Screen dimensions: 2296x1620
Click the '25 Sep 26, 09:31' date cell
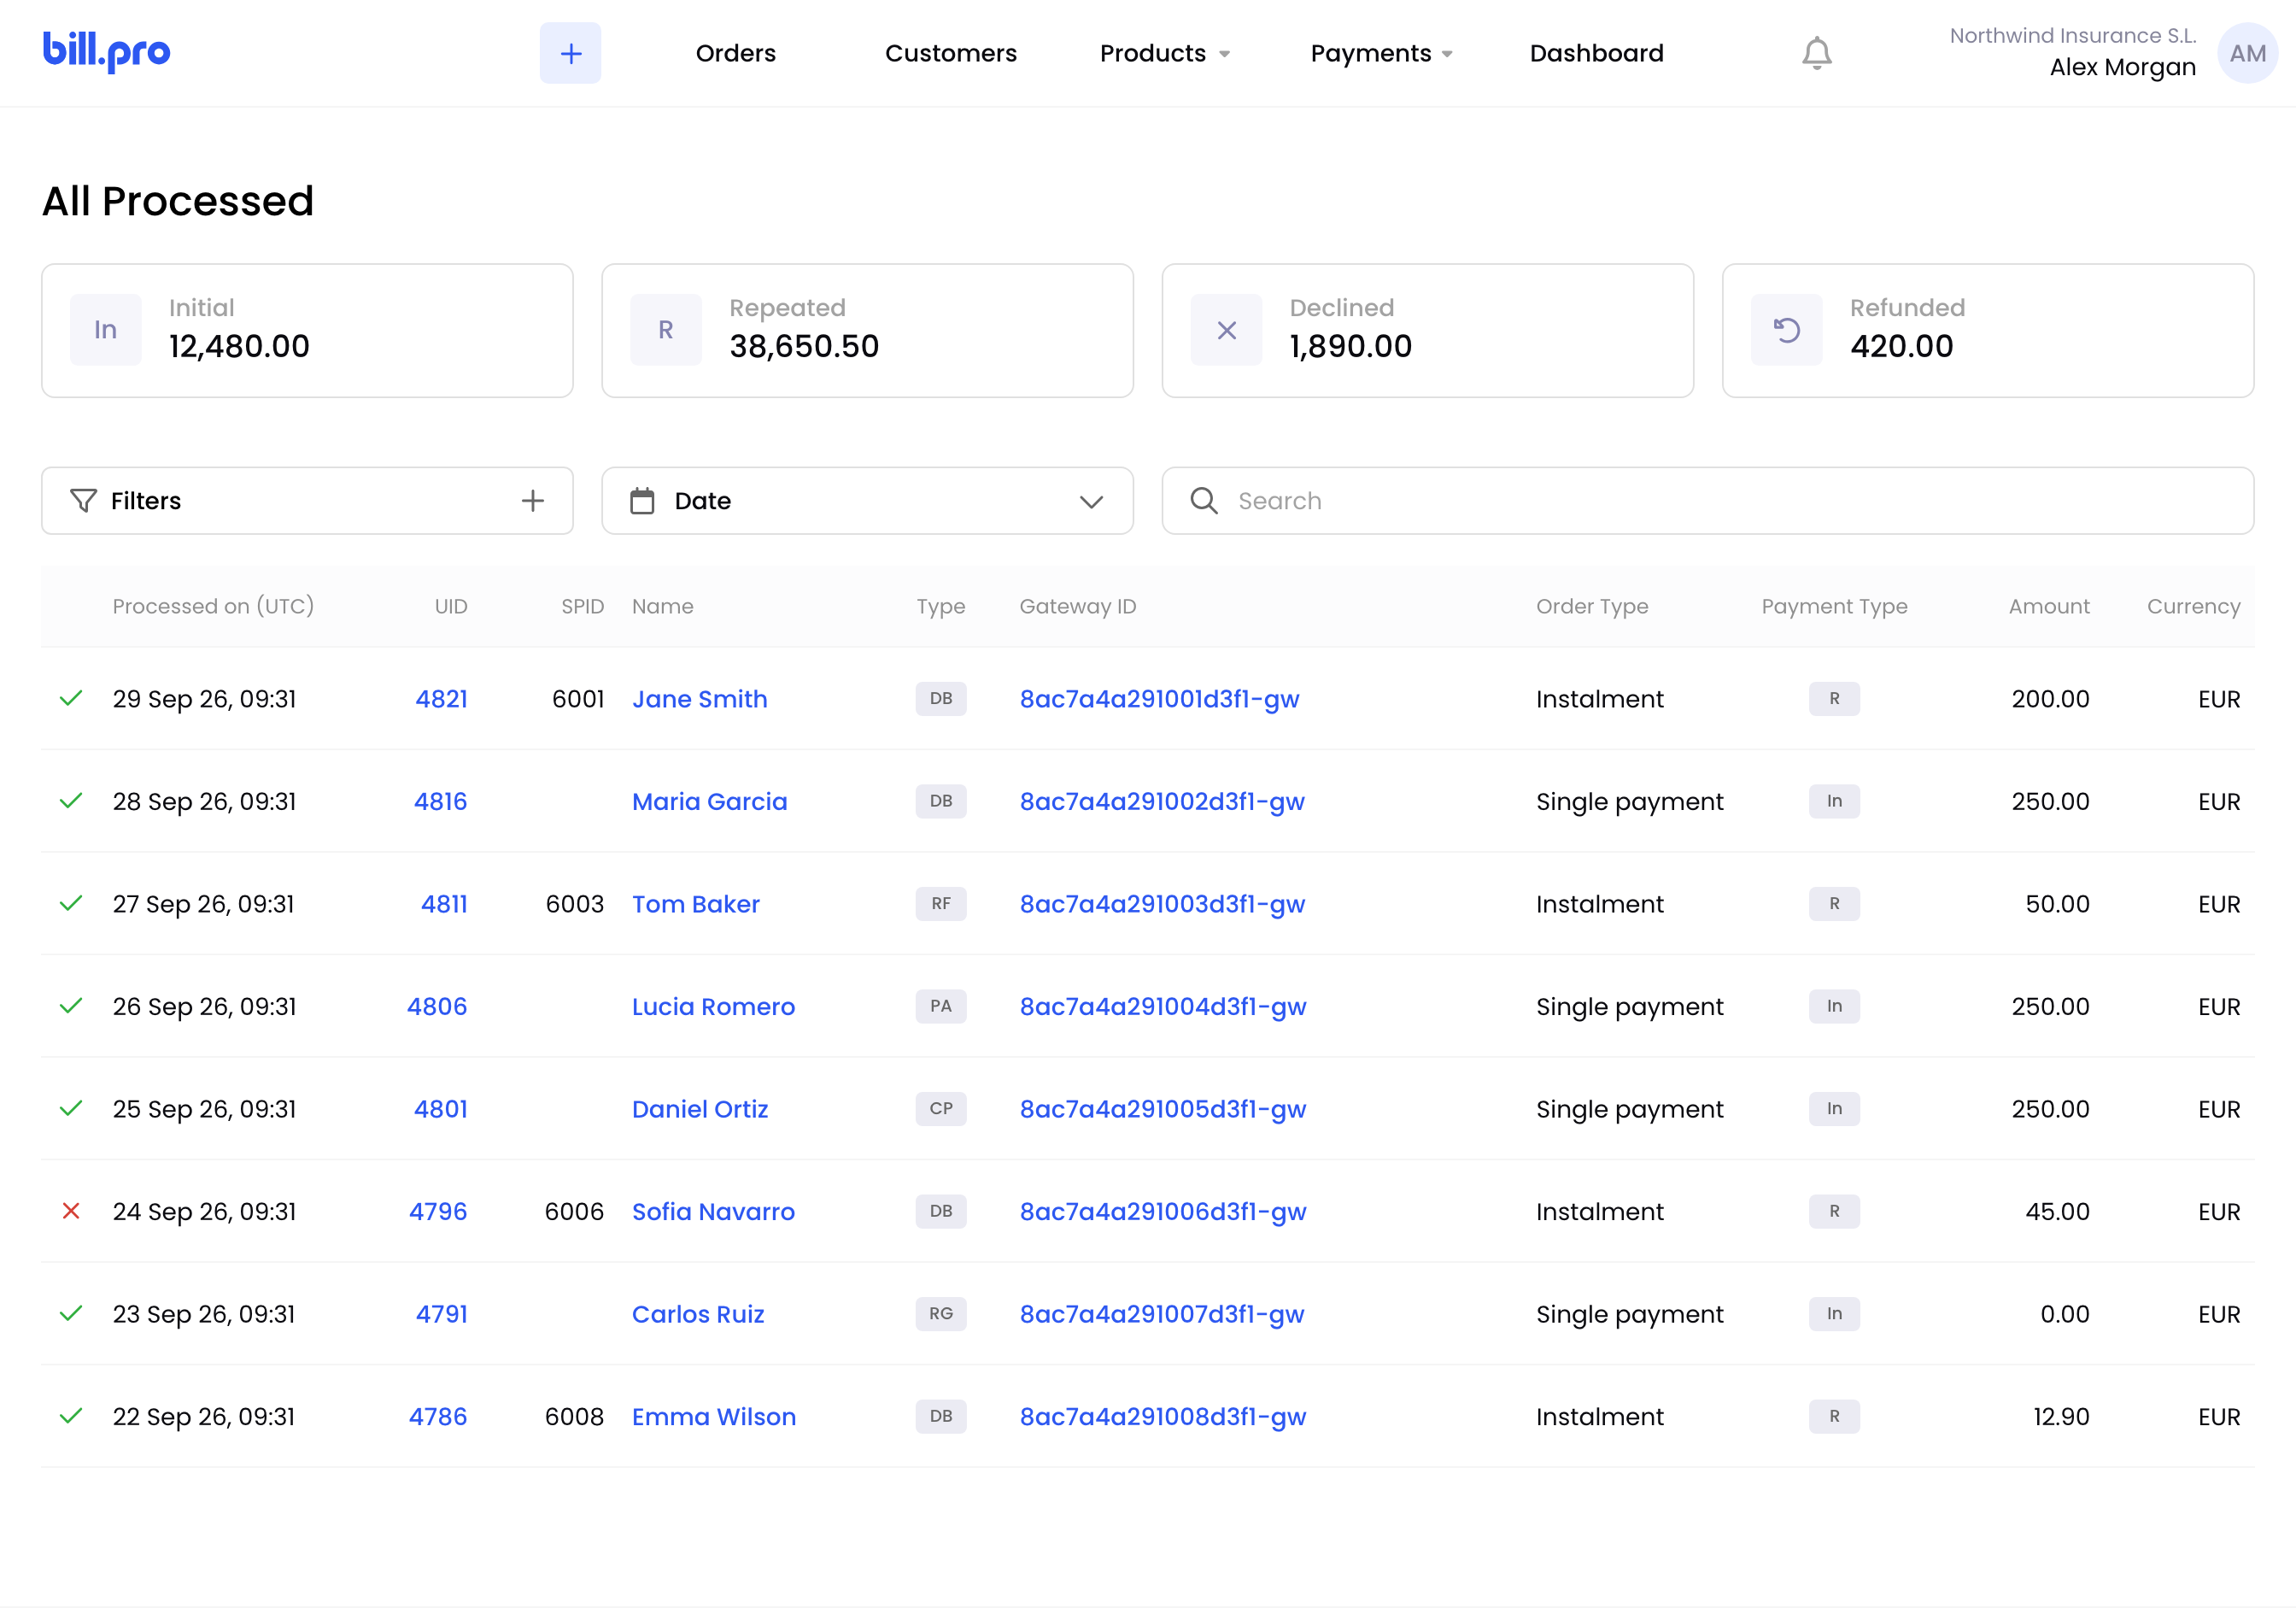(x=204, y=1109)
